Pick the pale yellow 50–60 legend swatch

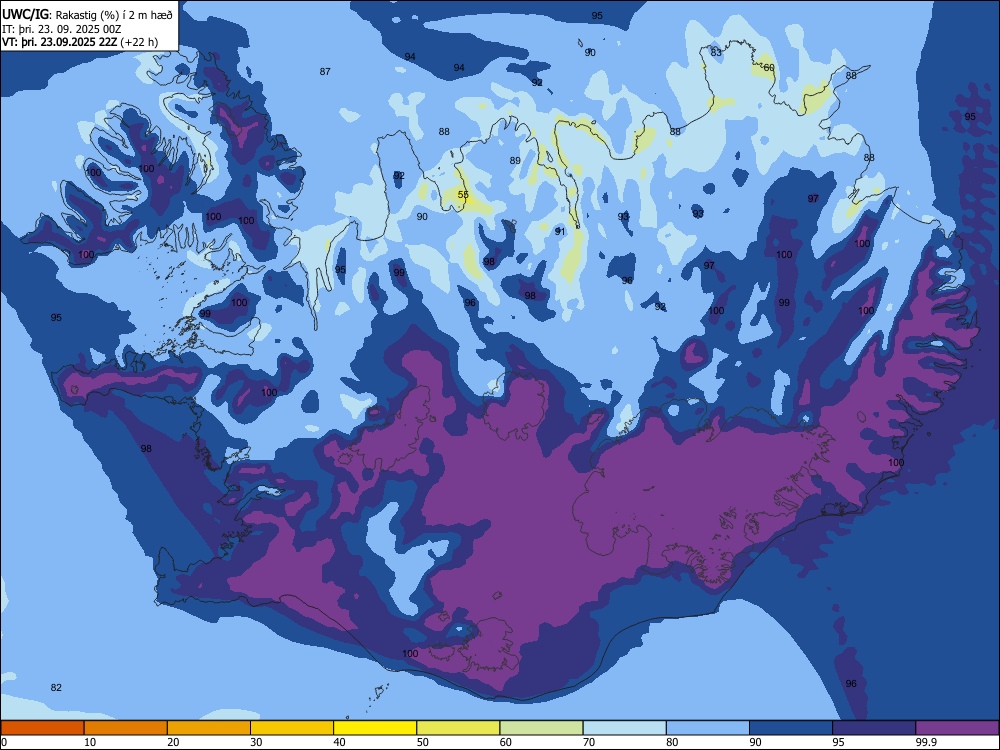point(459,728)
